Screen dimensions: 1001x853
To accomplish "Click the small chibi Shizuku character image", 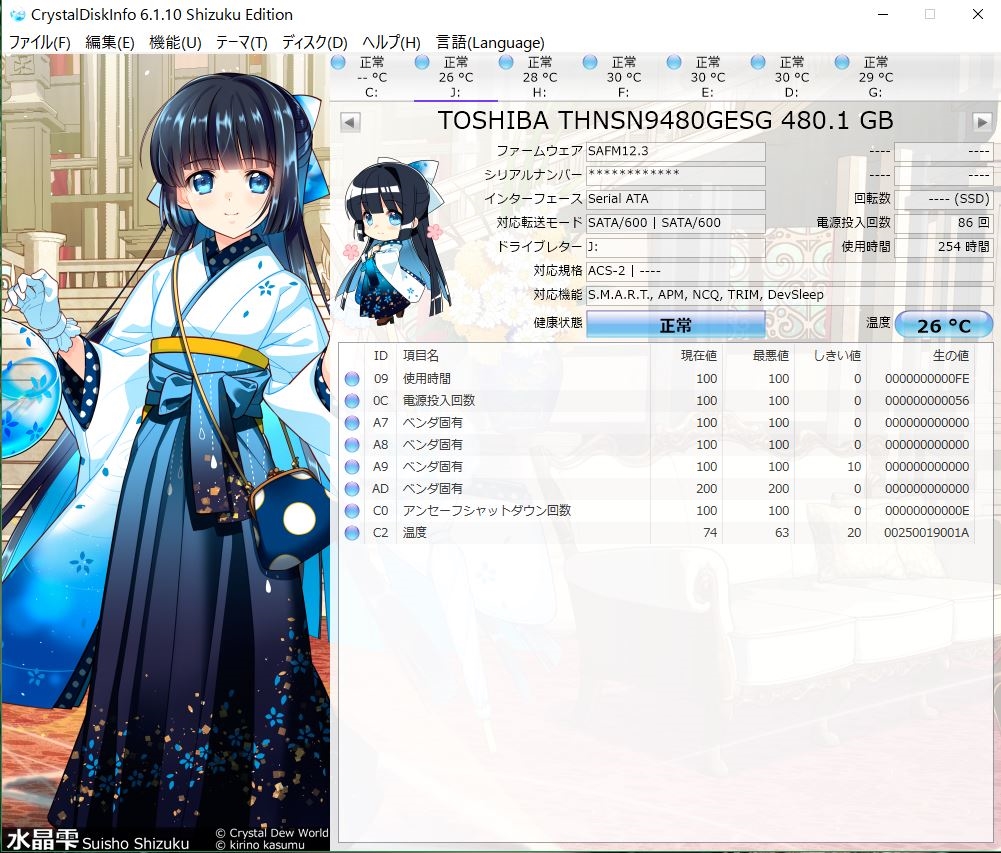I will coord(394,241).
